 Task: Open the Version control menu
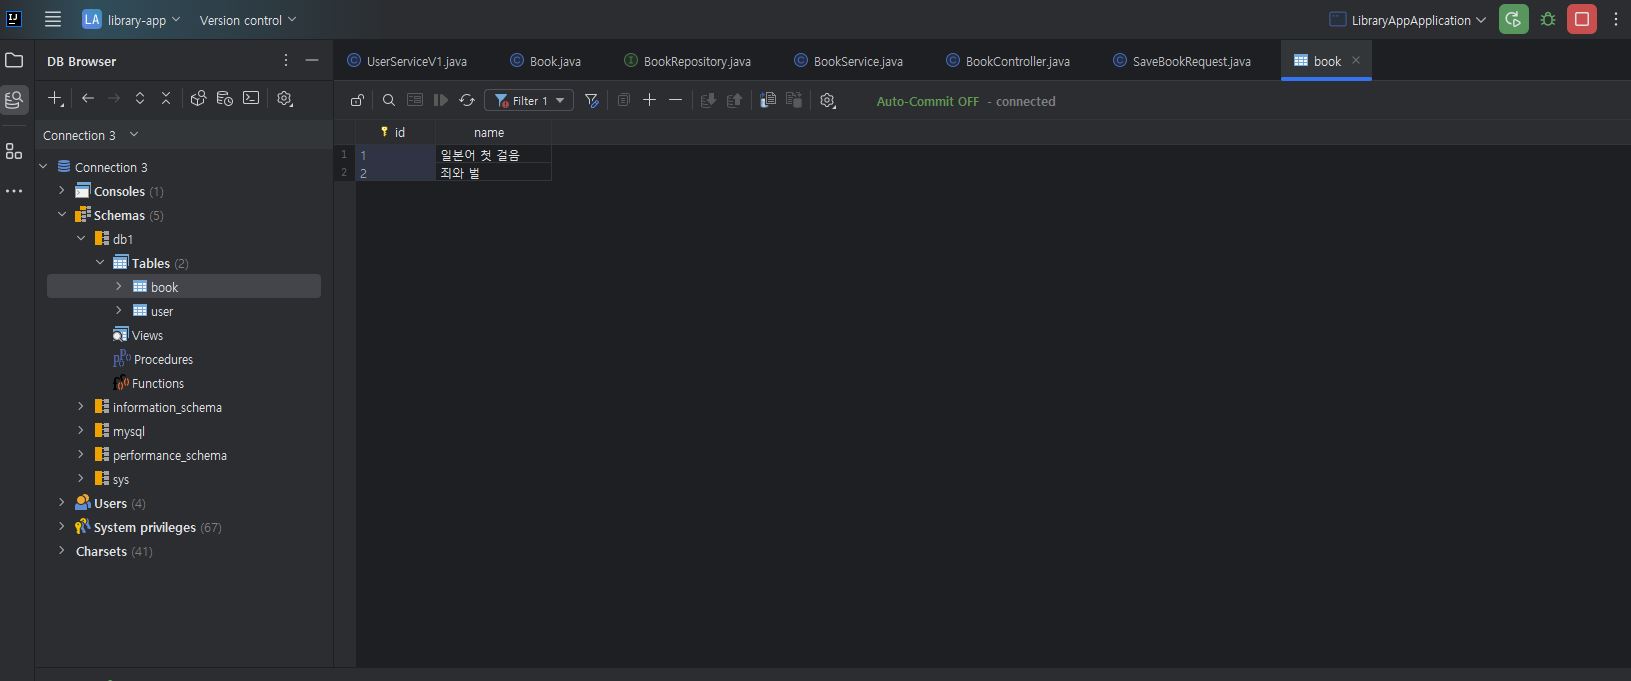248,20
